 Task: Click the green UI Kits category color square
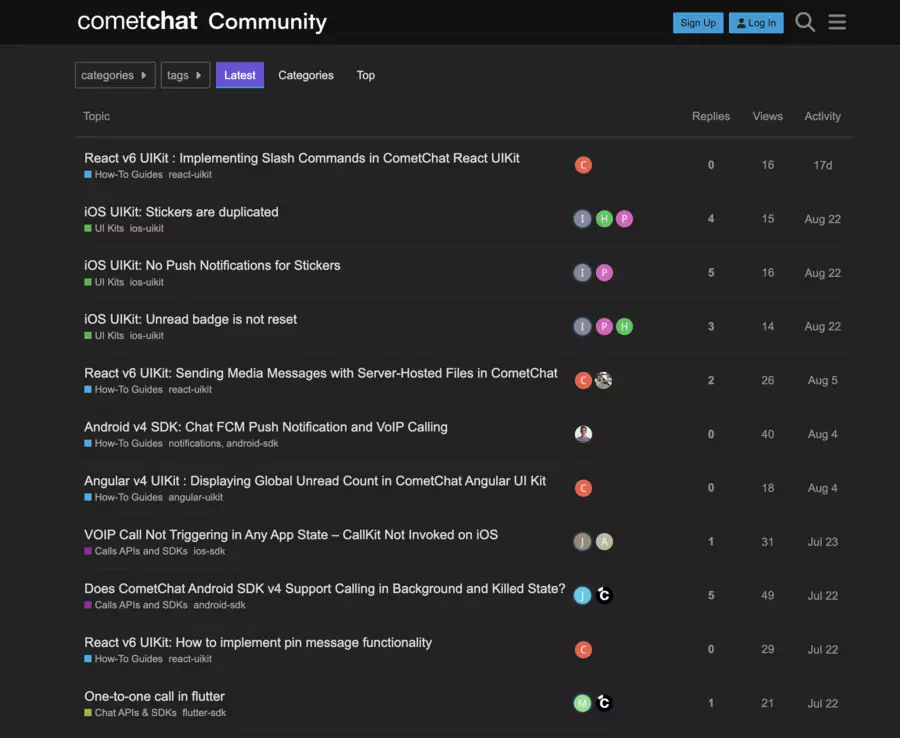click(88, 228)
